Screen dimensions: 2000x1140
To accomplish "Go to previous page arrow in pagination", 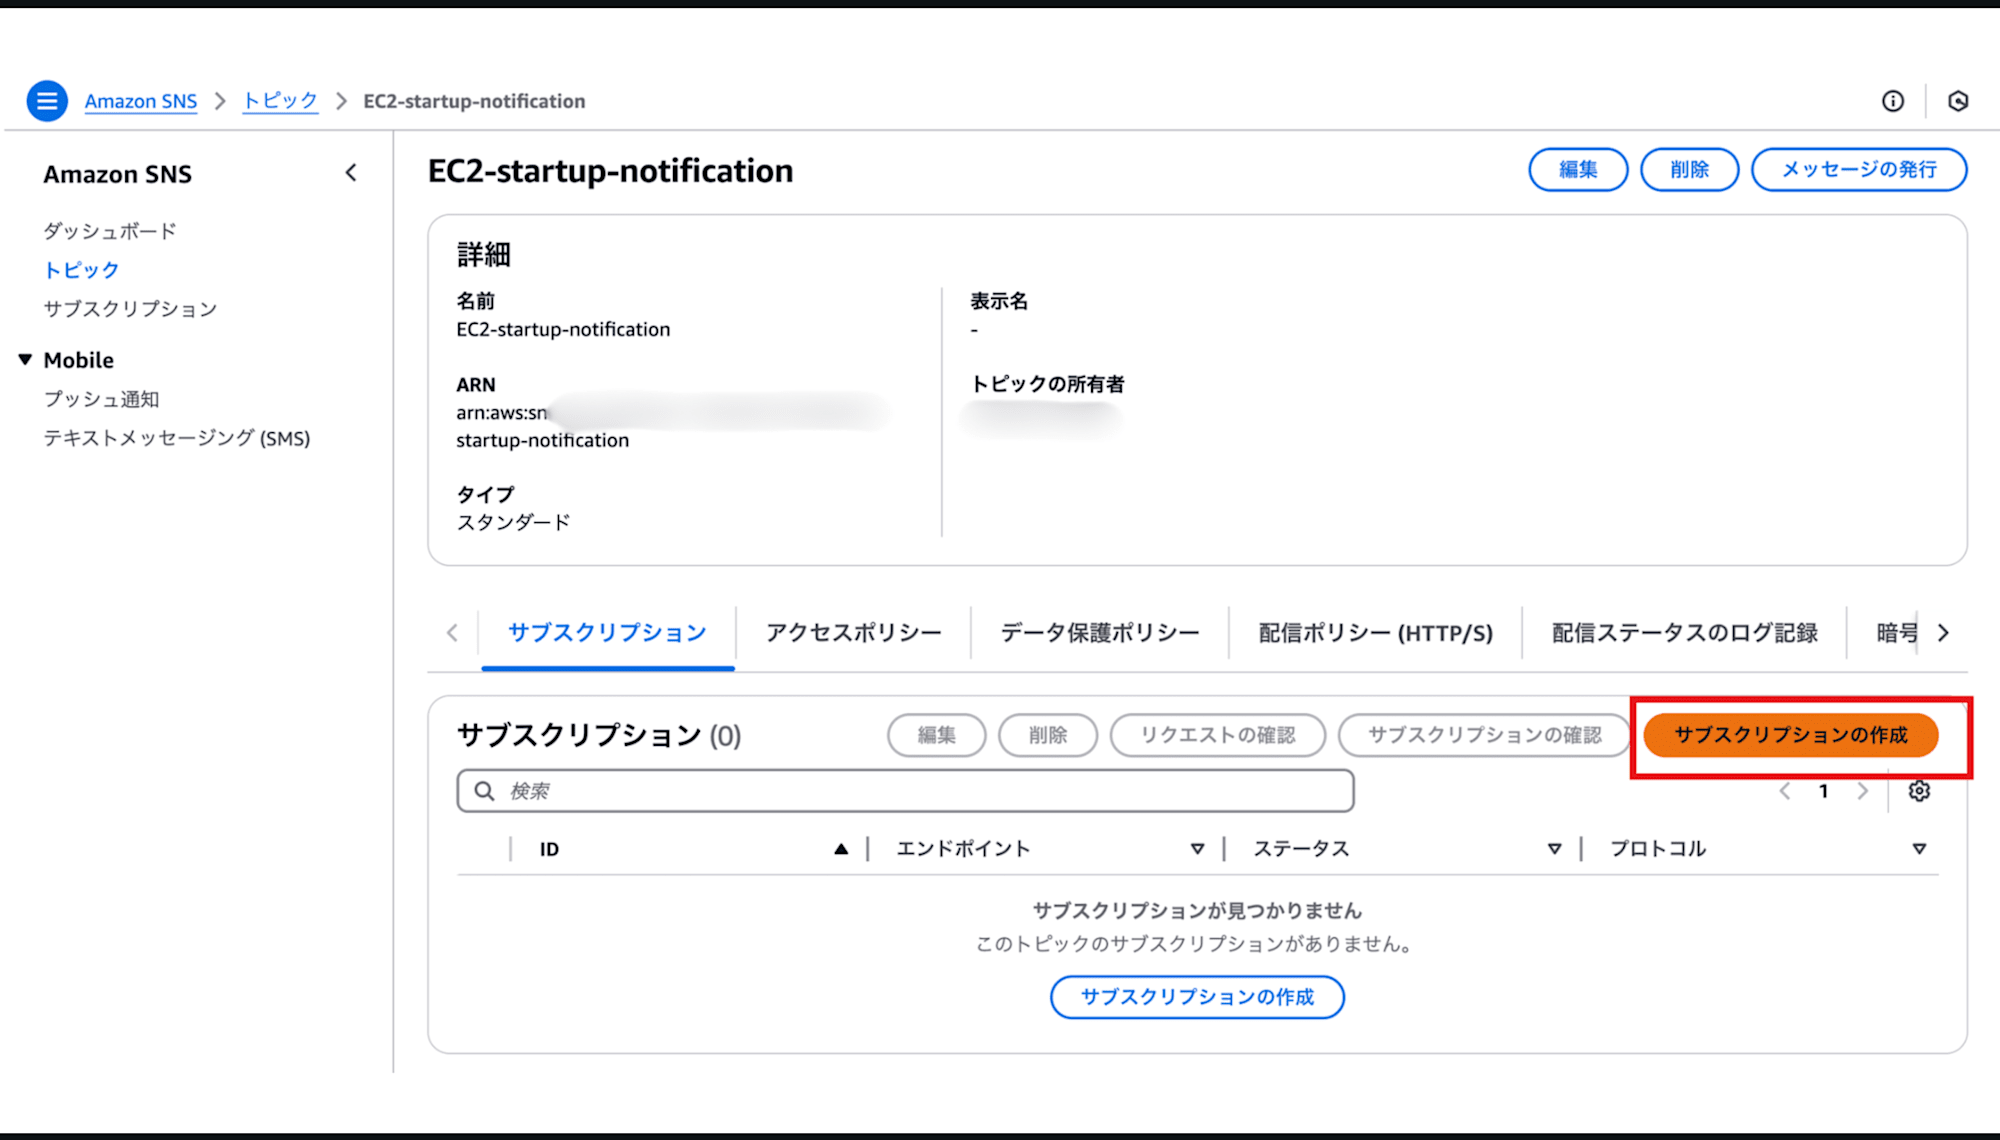I will pos(1785,791).
